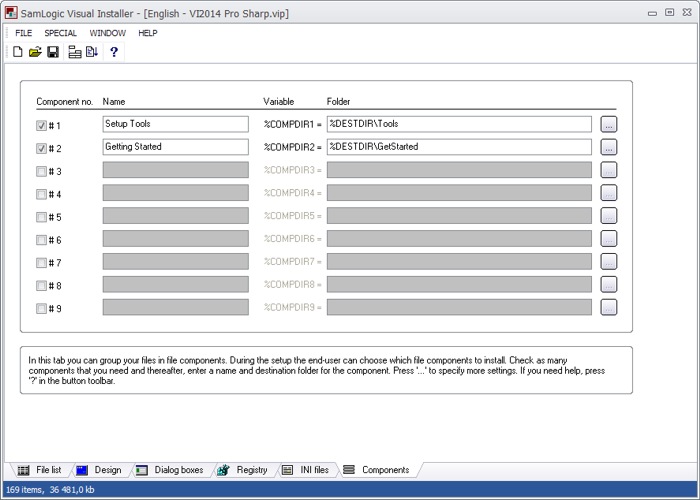Click the %DESTDIR\GetStarted folder field

pos(459,147)
